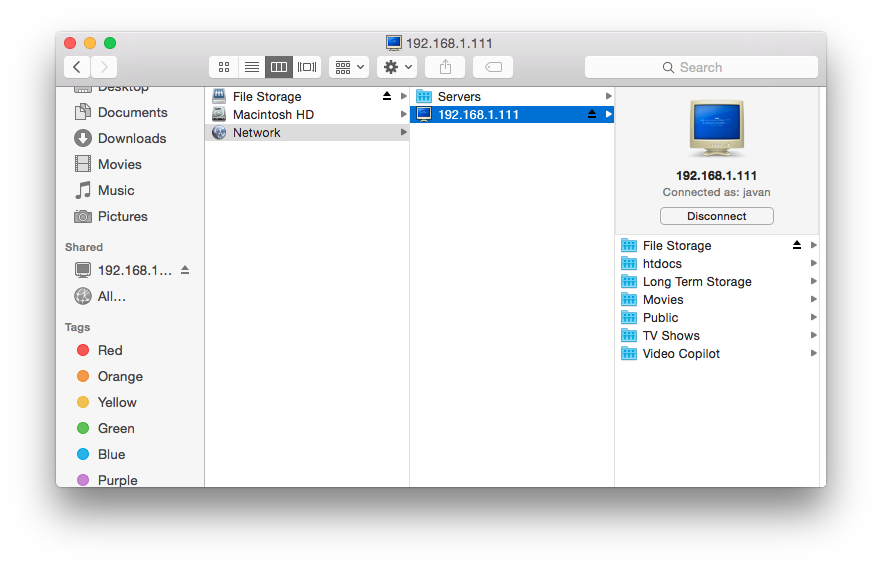Viewport: 882px width, 567px height.
Task: Expand Long Term Storage arrow
Action: (813, 281)
